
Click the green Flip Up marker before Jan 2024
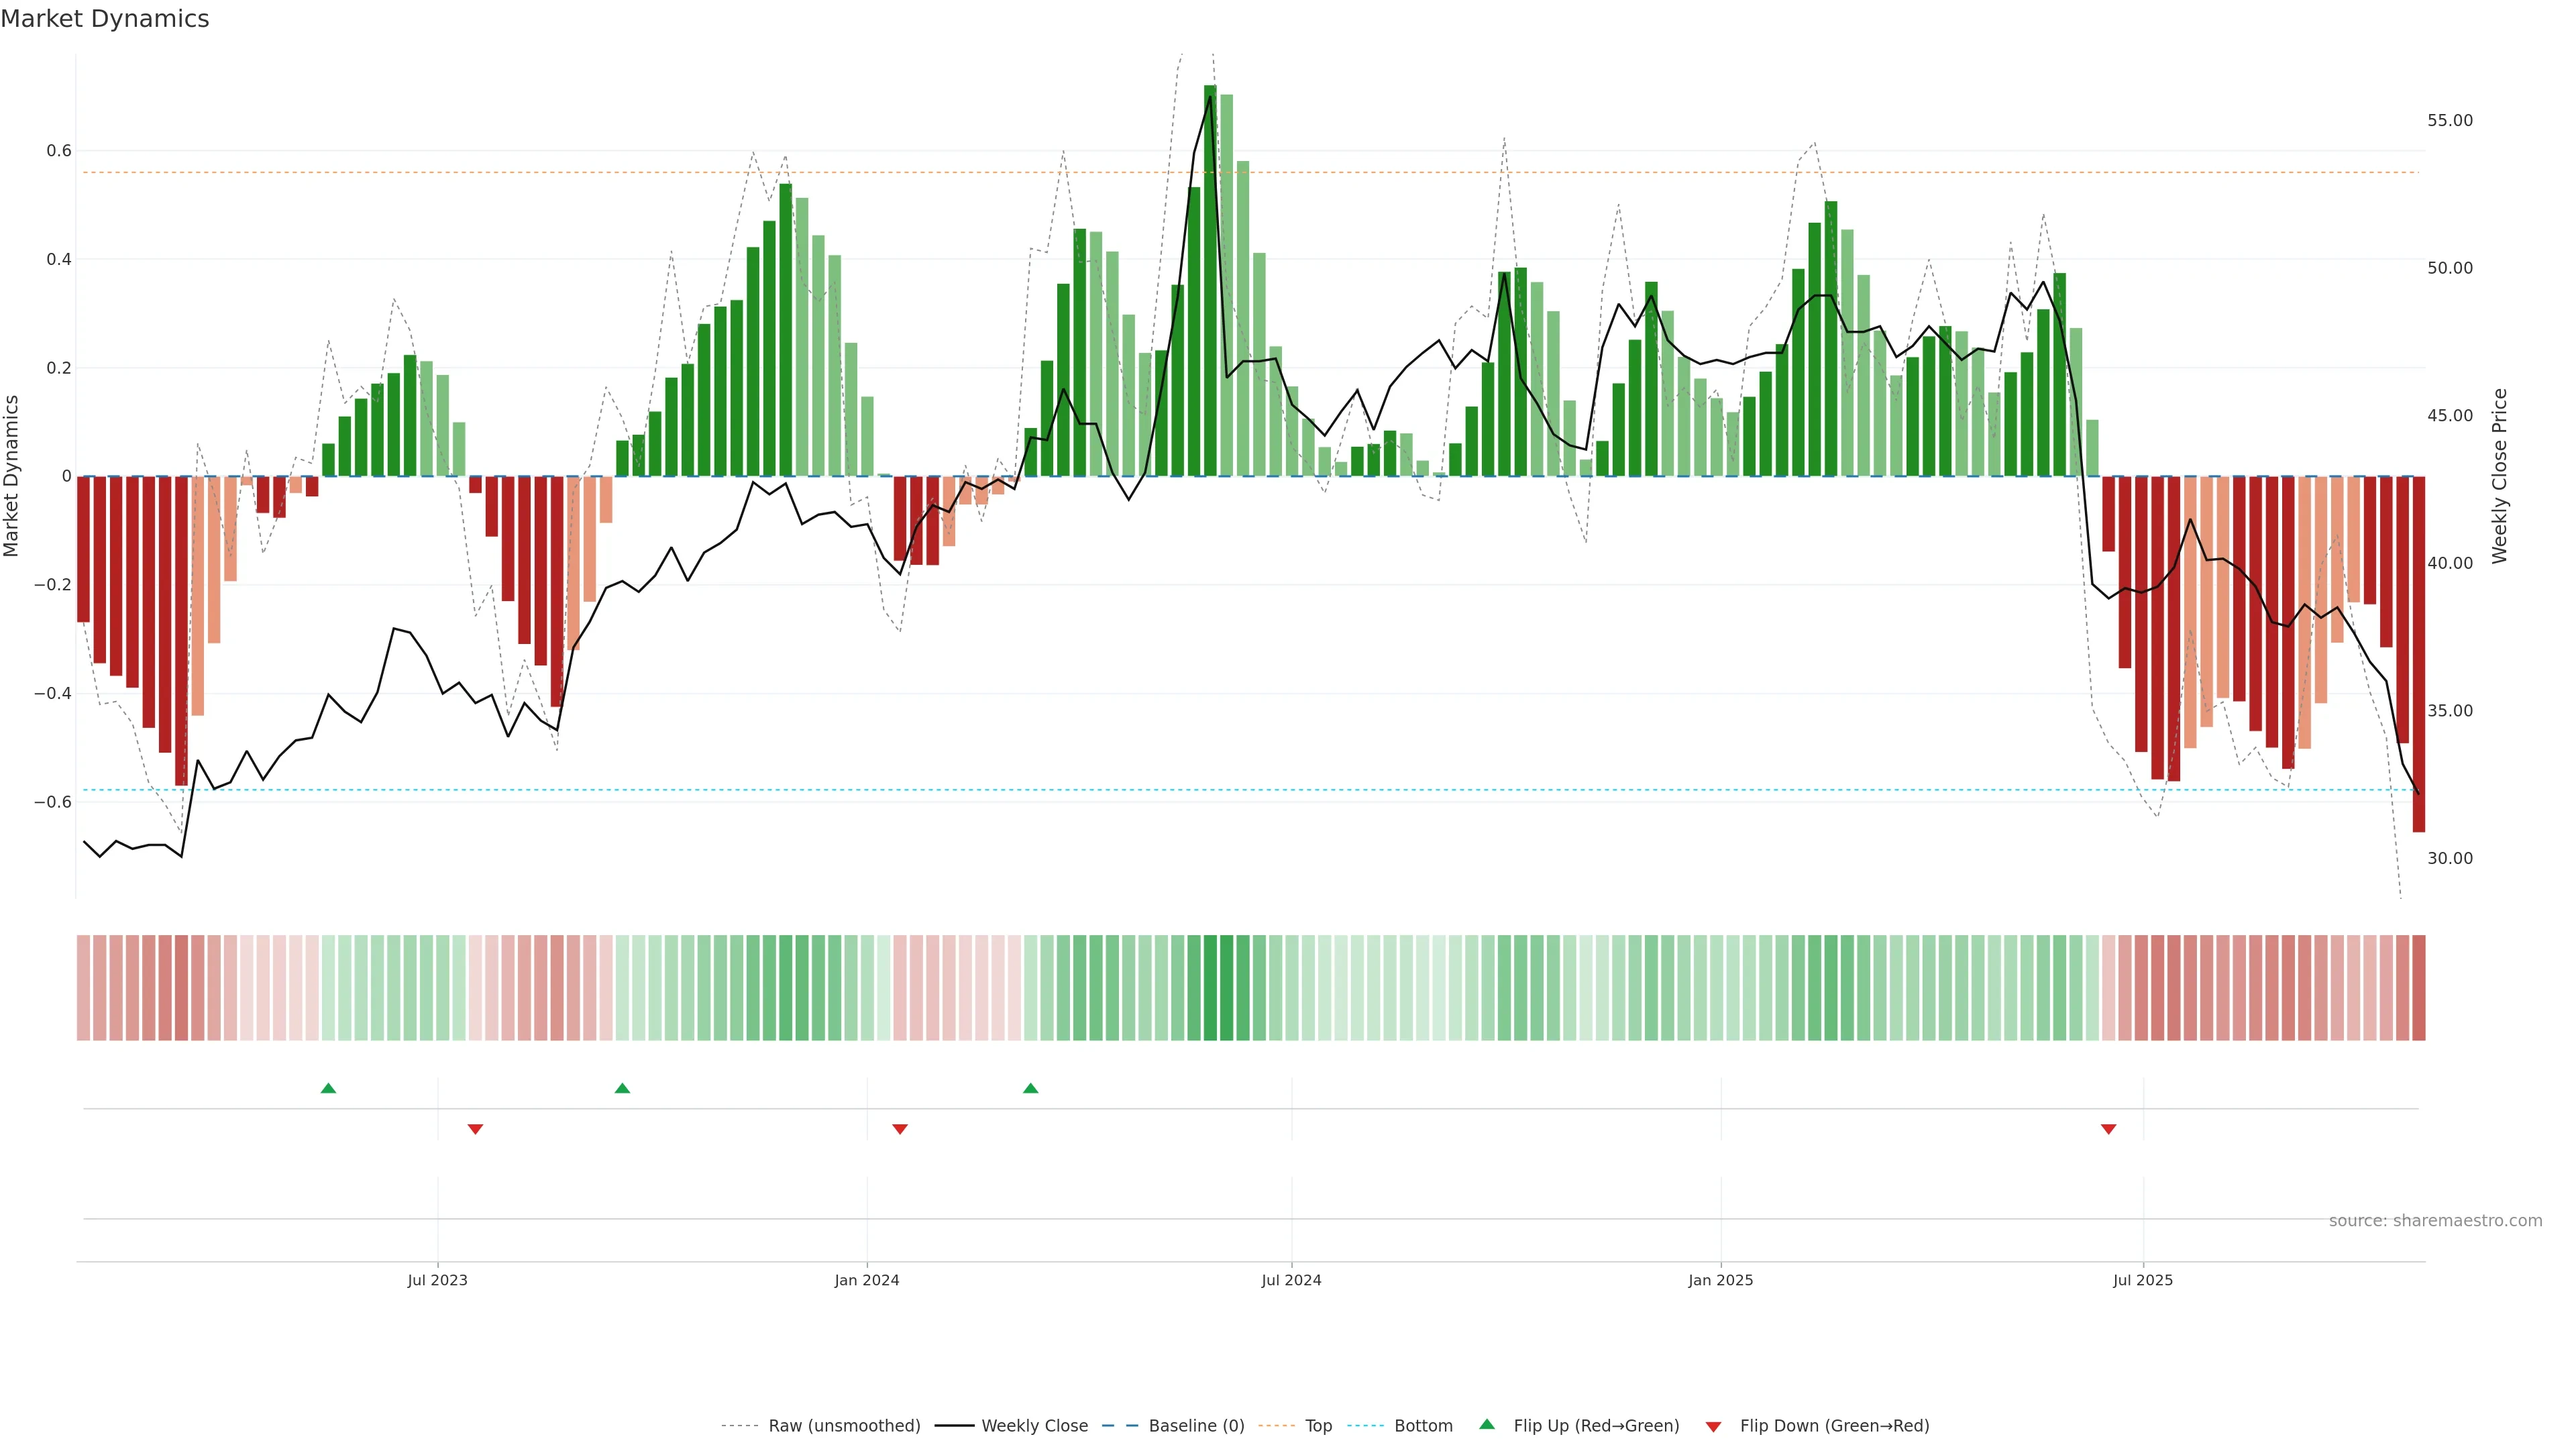tap(622, 1088)
